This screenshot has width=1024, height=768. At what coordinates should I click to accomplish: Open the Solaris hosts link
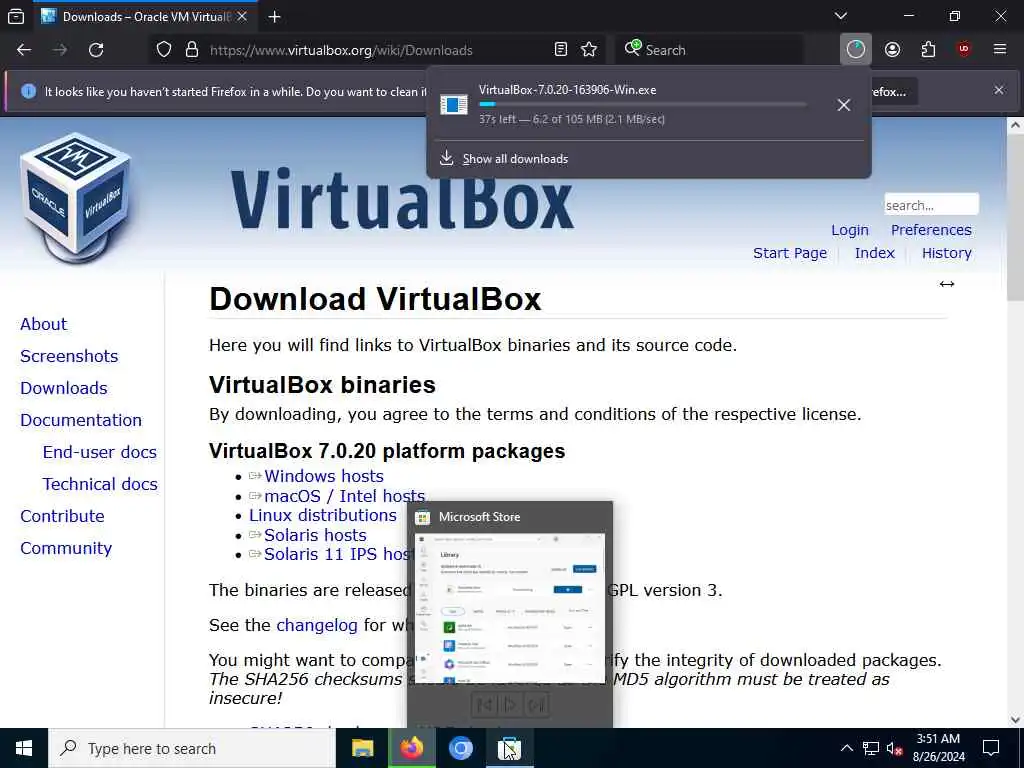315,535
